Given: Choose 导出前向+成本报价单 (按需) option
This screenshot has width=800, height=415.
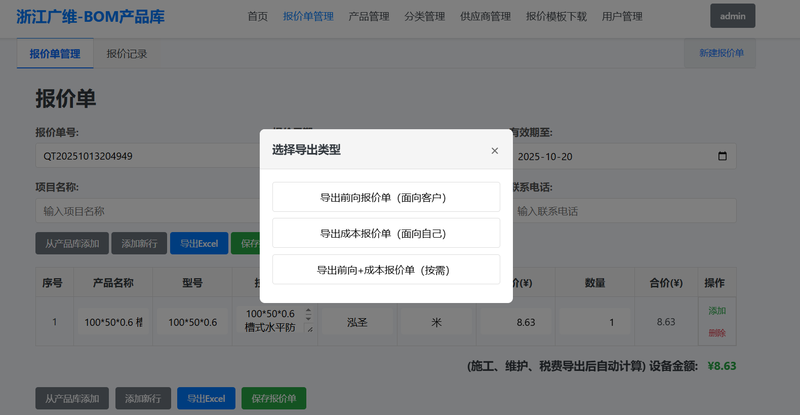Looking at the screenshot, I should click(x=386, y=269).
